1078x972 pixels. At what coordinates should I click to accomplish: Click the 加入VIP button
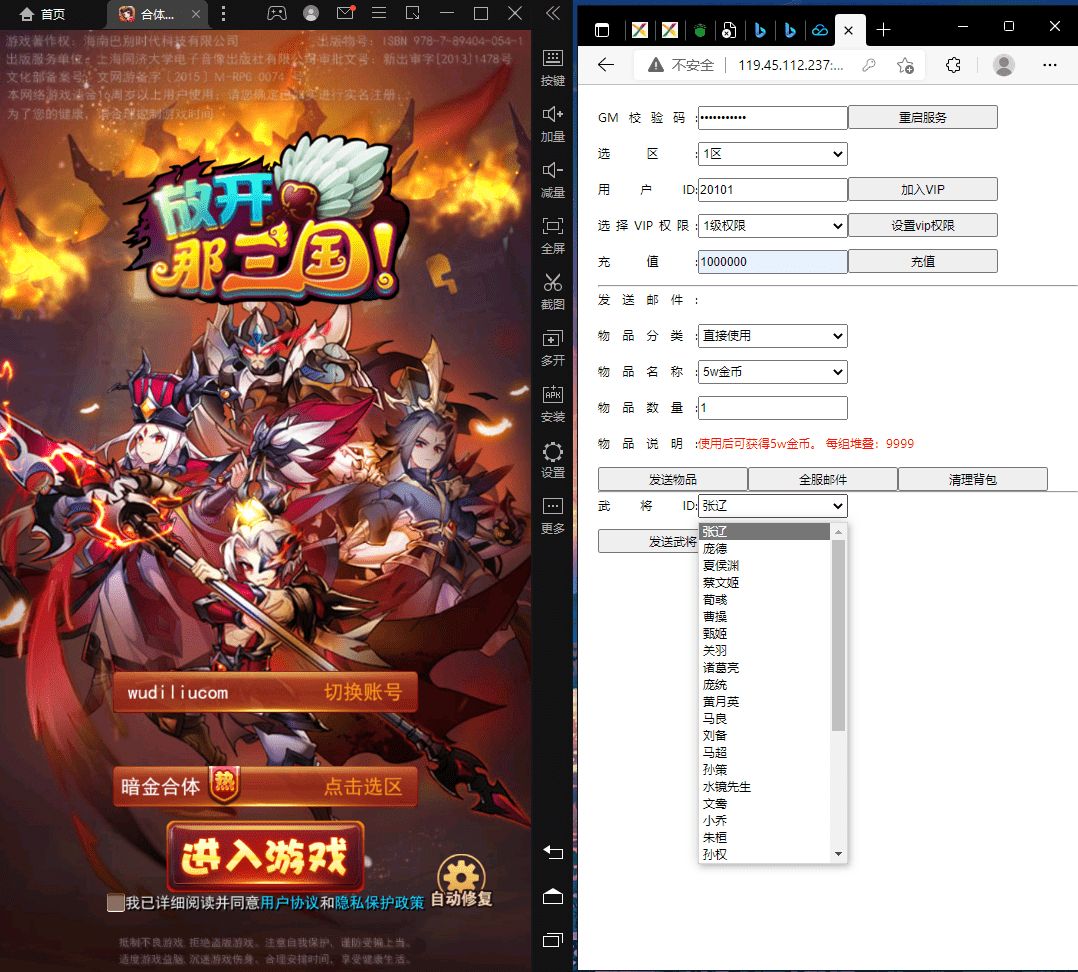[x=923, y=190]
